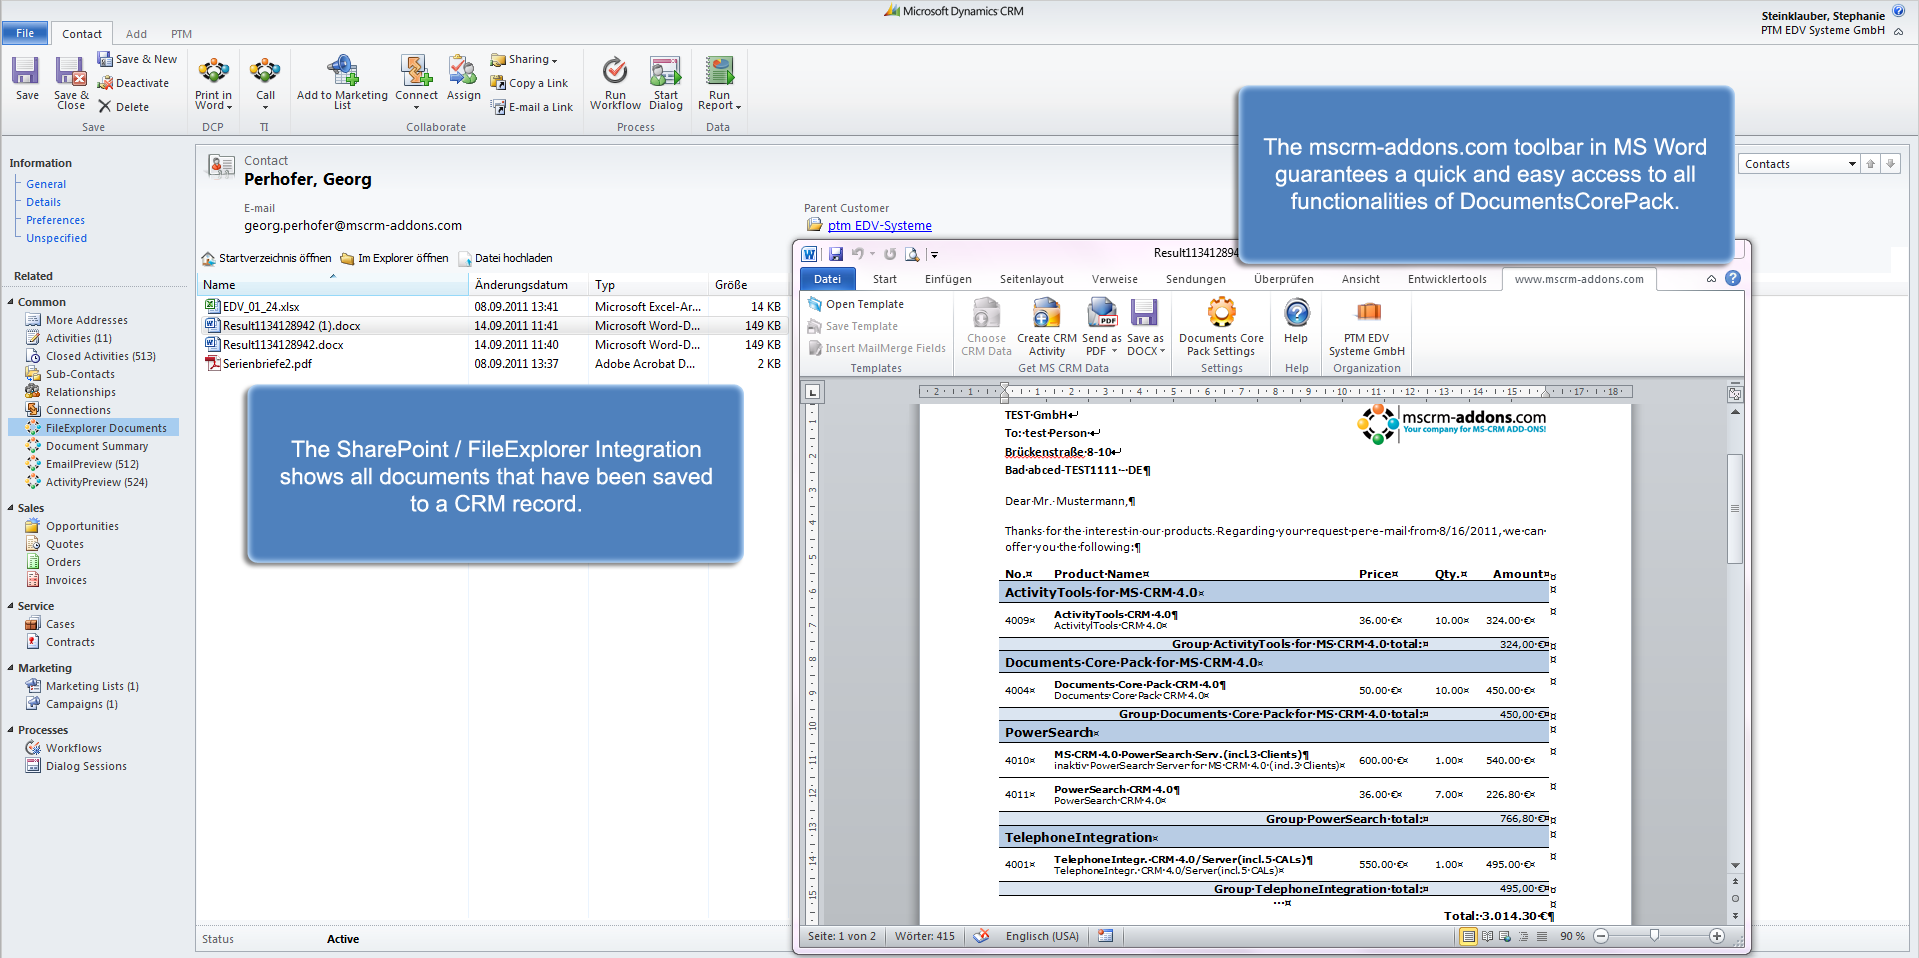The width and height of the screenshot is (1919, 958).
Task: Click Englisch (USA) language in status bar
Action: [1042, 936]
